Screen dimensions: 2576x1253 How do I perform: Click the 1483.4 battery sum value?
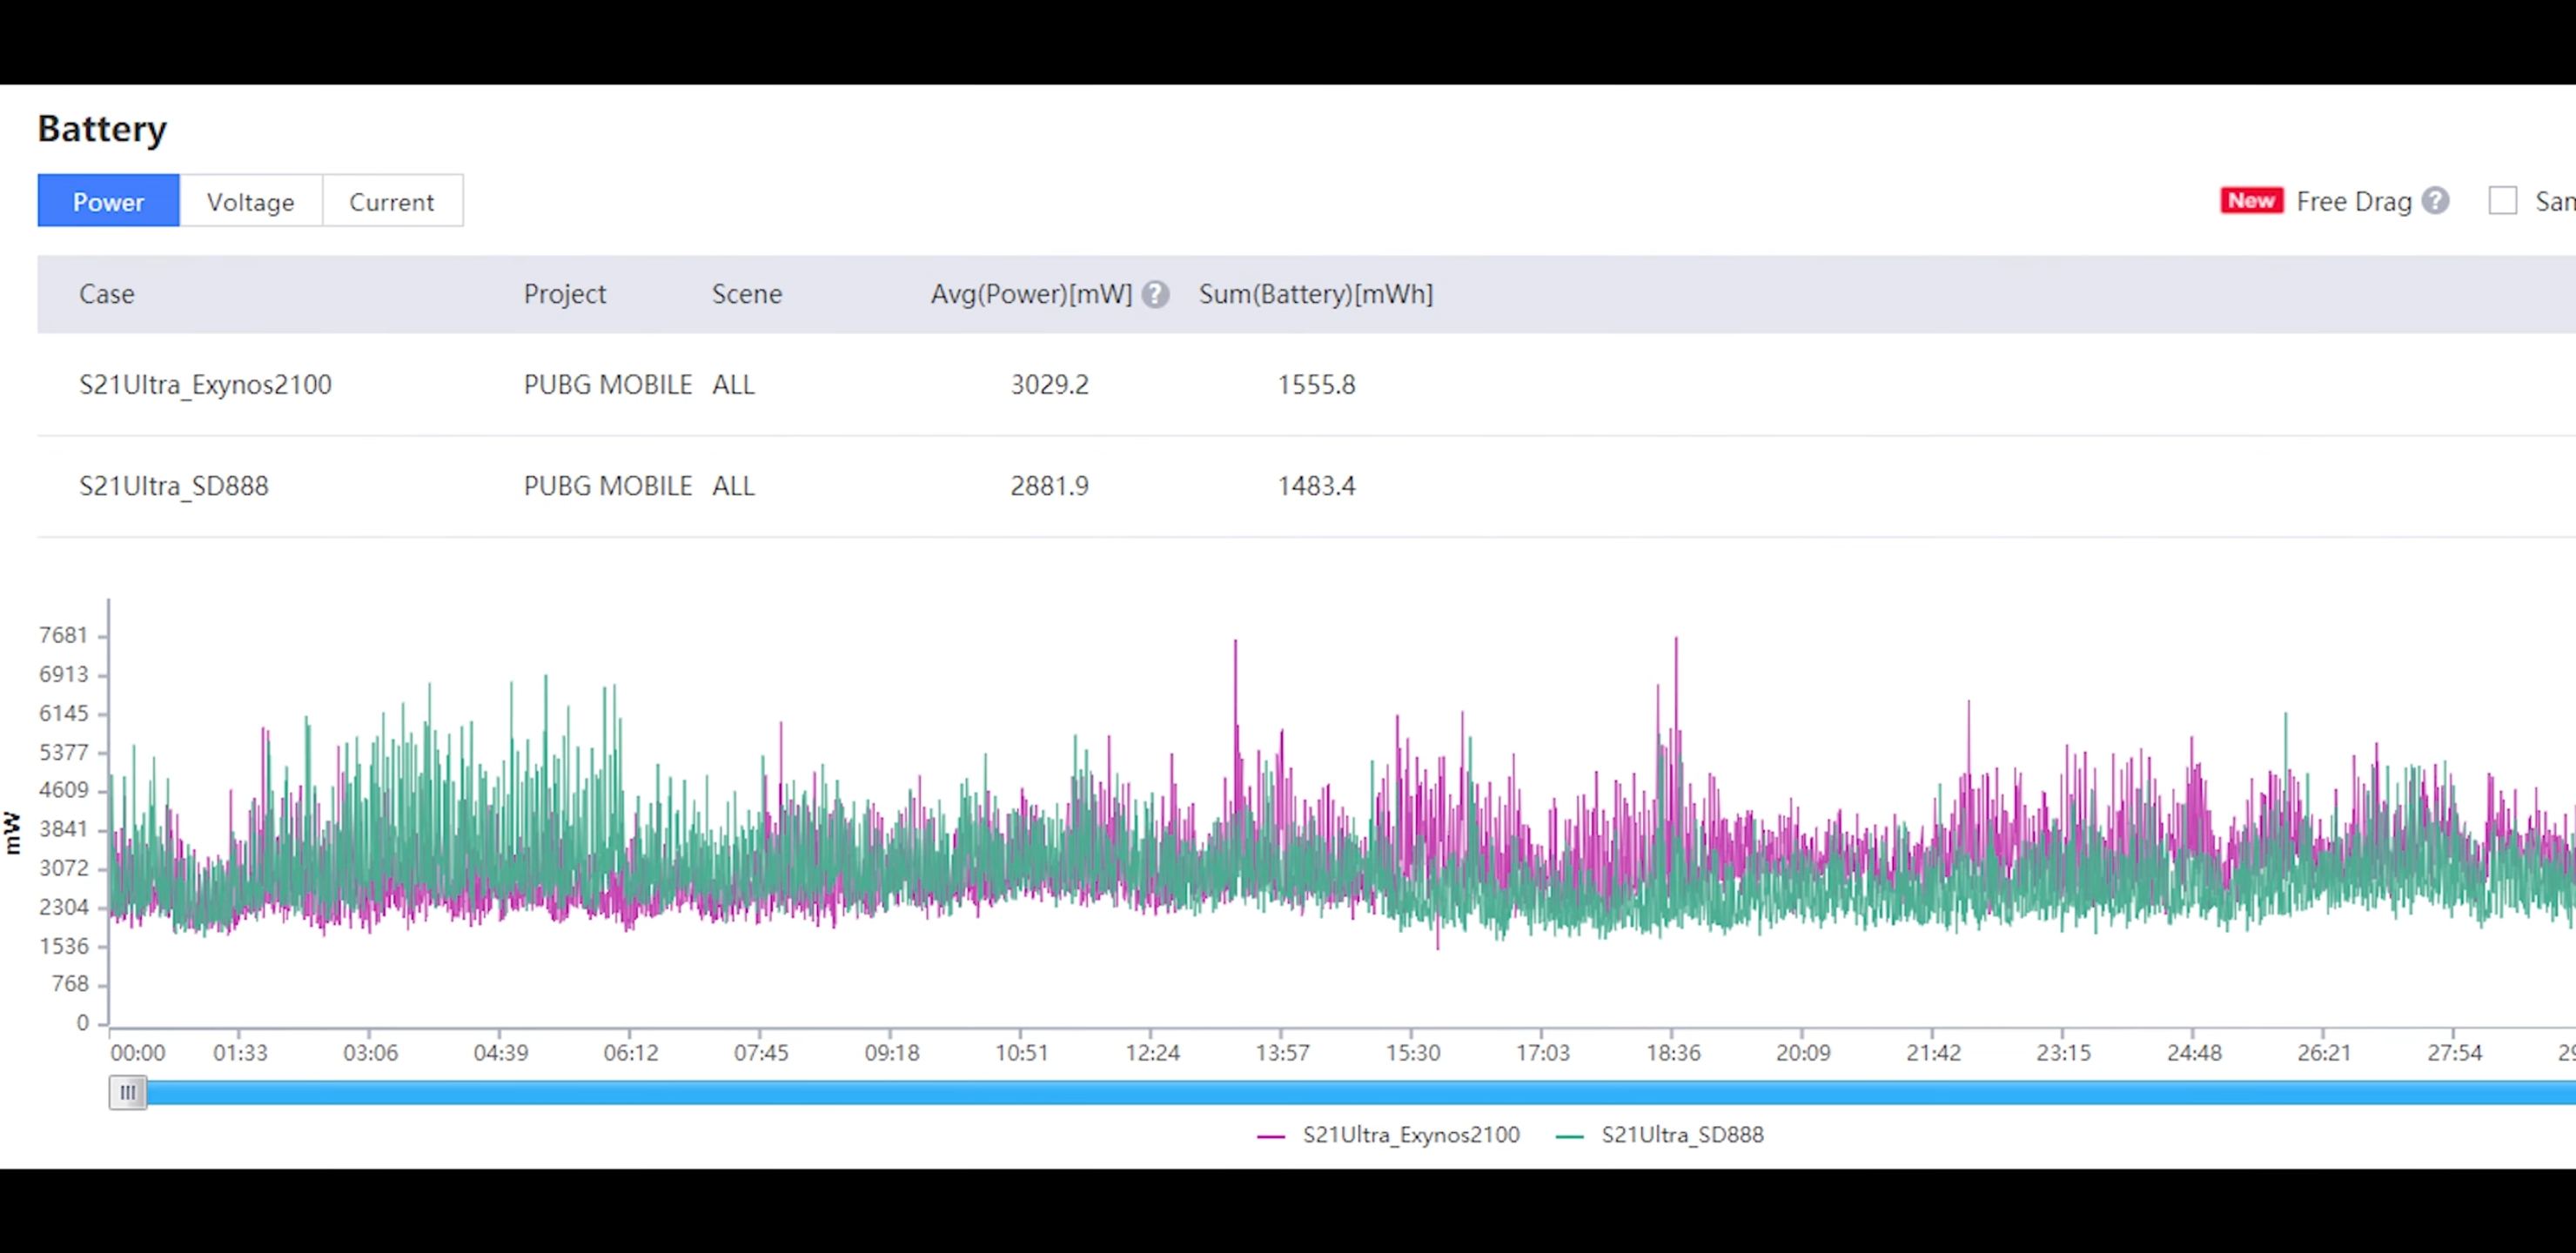pos(1316,486)
